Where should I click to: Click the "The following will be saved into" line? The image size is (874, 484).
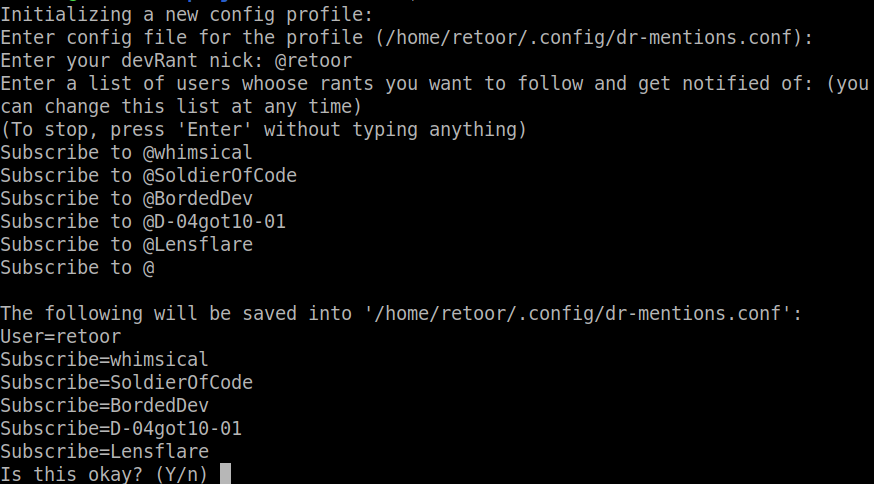pyautogui.click(x=401, y=313)
